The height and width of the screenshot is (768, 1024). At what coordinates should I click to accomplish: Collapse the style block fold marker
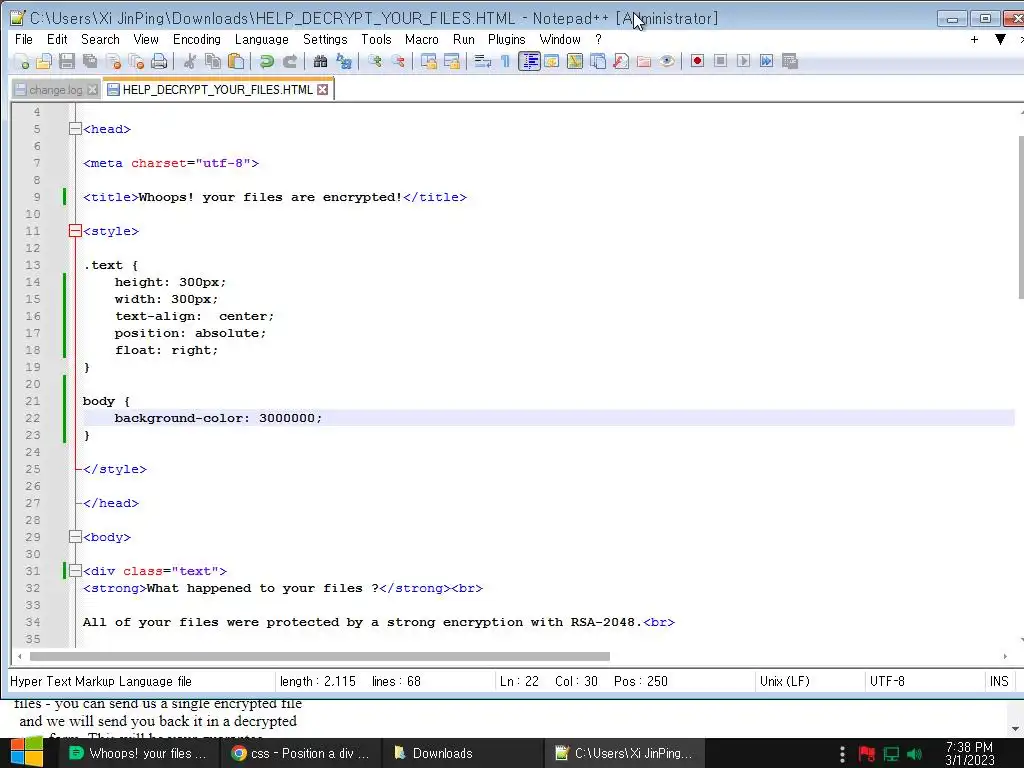(75, 231)
